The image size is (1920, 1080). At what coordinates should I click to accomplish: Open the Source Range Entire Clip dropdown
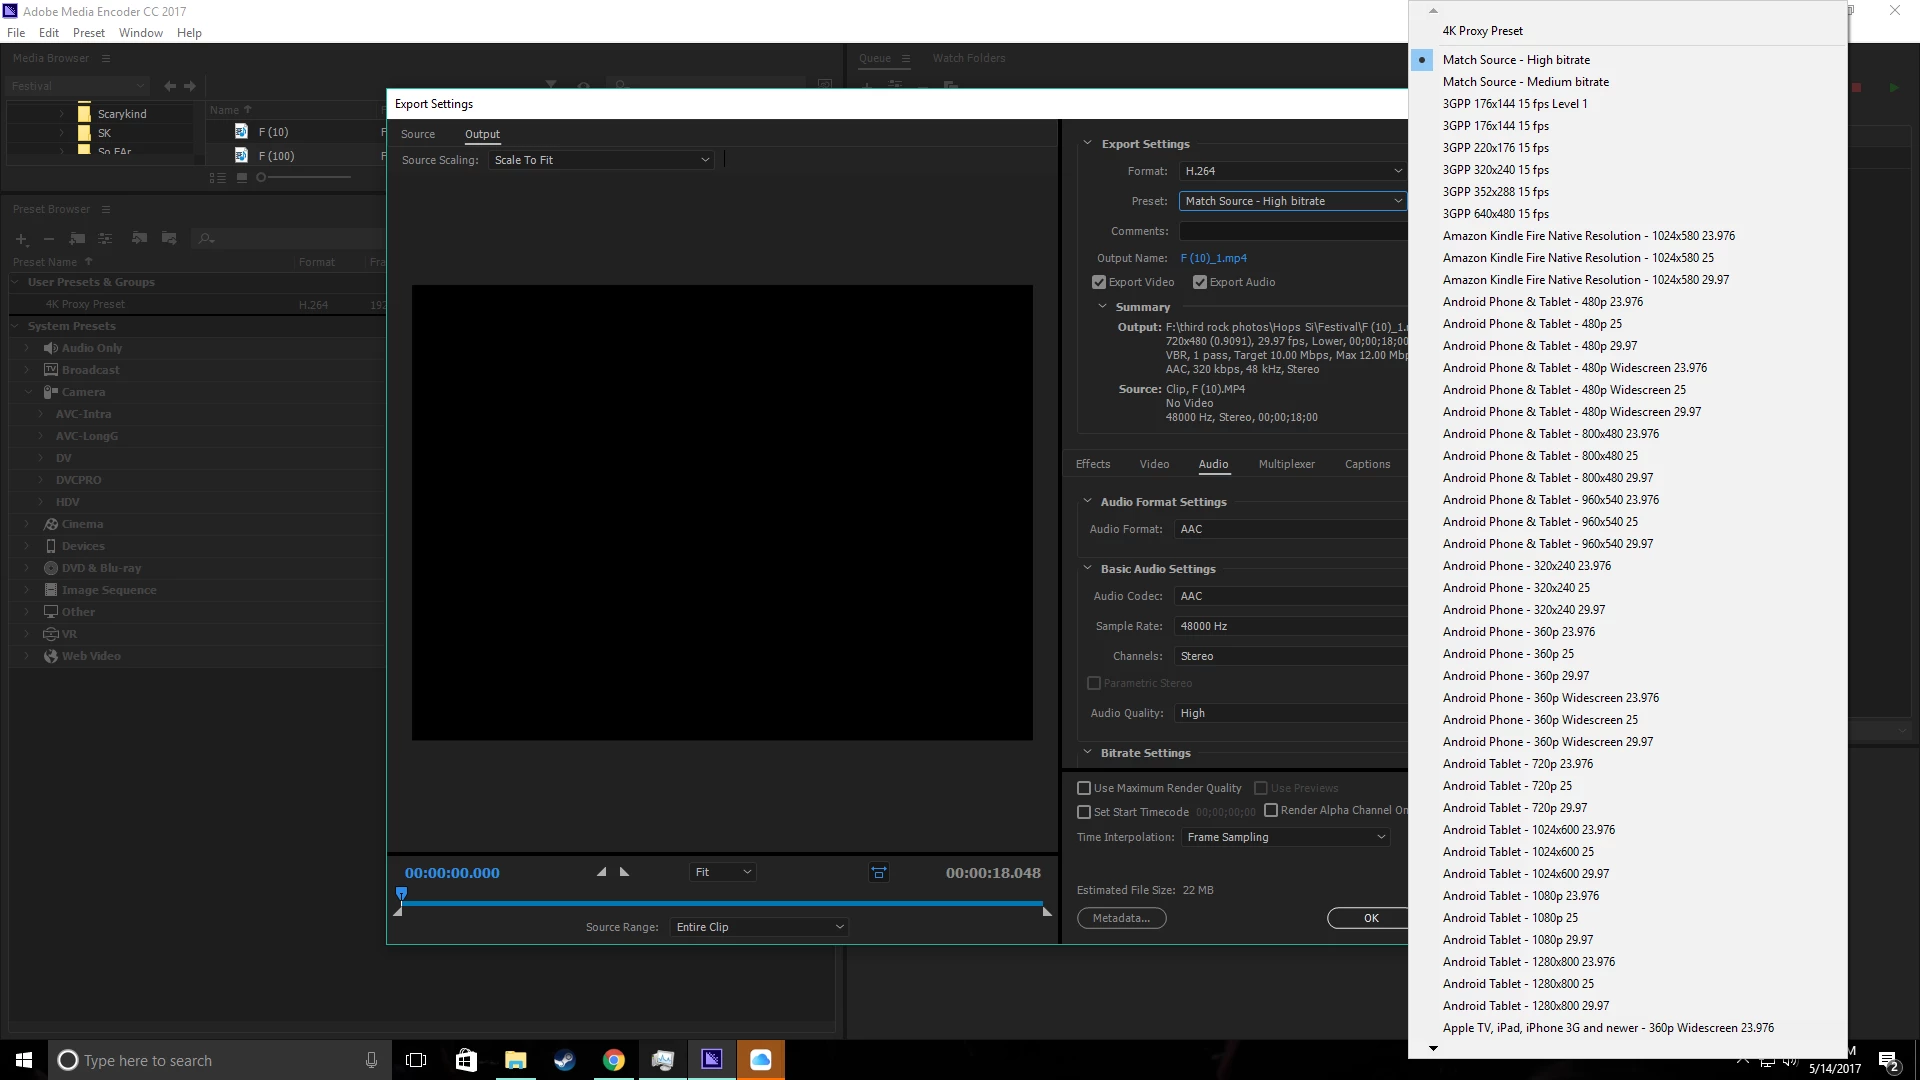(759, 927)
